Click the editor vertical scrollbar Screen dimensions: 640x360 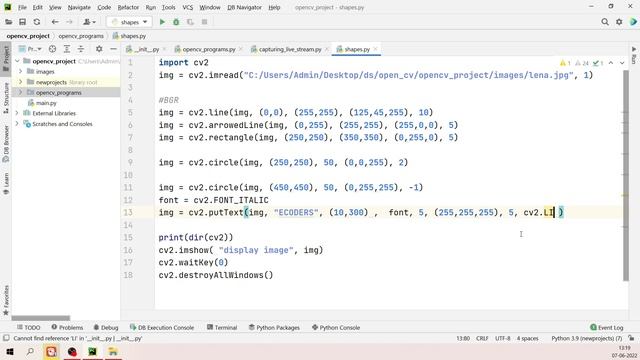pyautogui.click(x=626, y=176)
